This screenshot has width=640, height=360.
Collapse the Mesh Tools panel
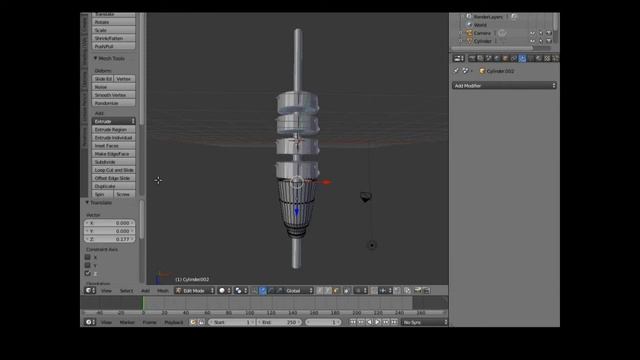[x=96, y=58]
